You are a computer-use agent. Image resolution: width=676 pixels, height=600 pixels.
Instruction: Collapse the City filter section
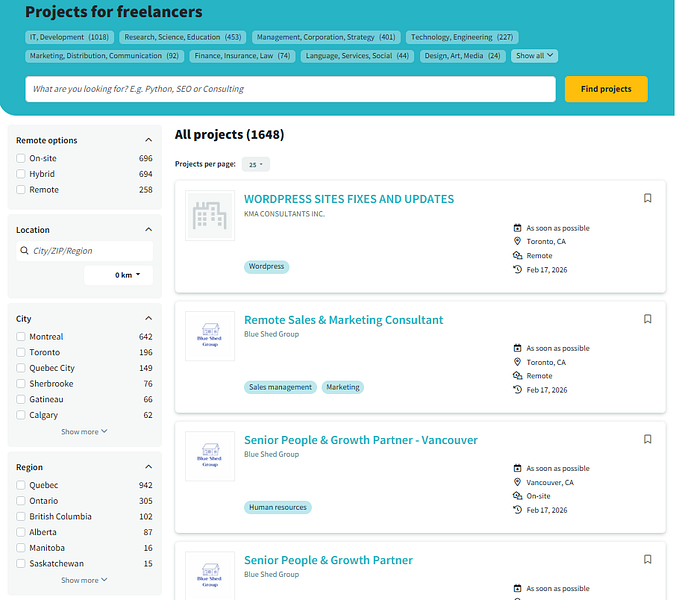coord(148,318)
